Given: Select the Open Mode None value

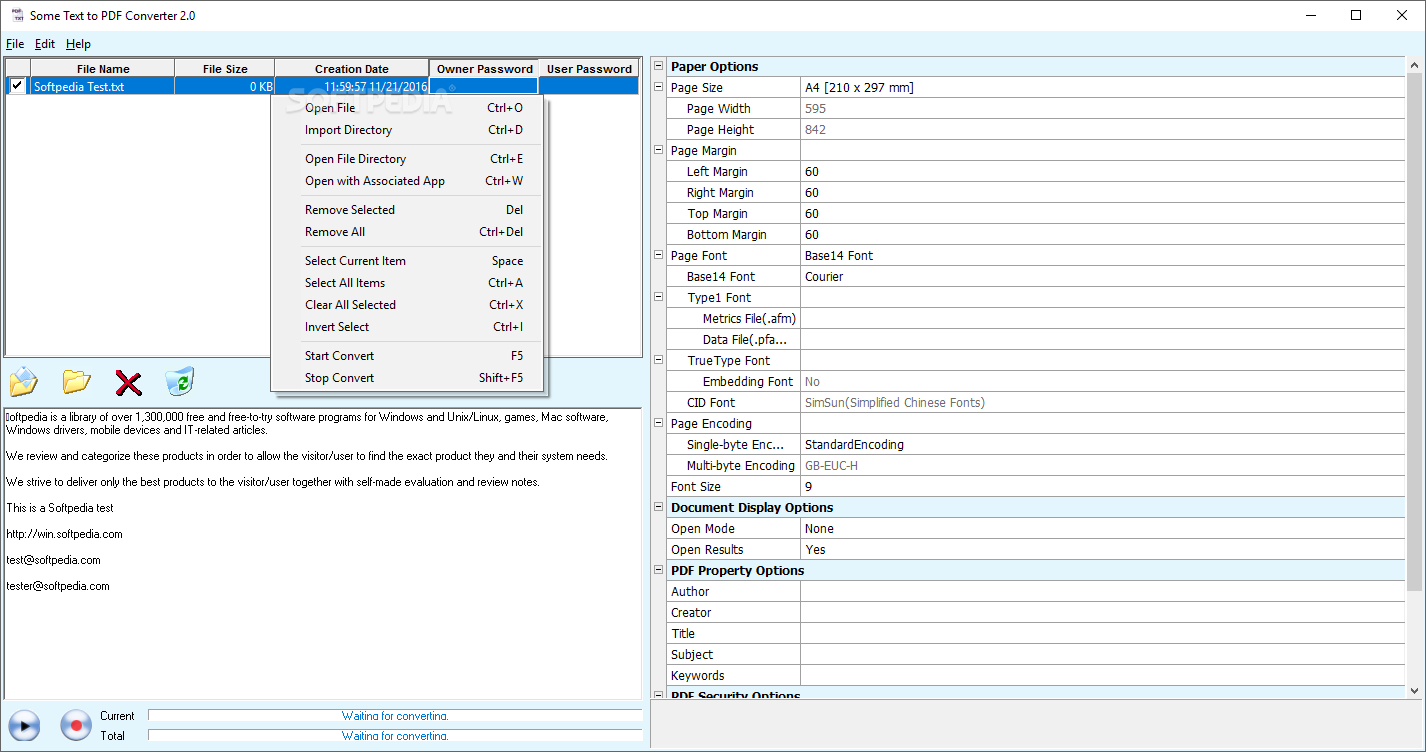Looking at the screenshot, I should pyautogui.click(x=1103, y=529).
